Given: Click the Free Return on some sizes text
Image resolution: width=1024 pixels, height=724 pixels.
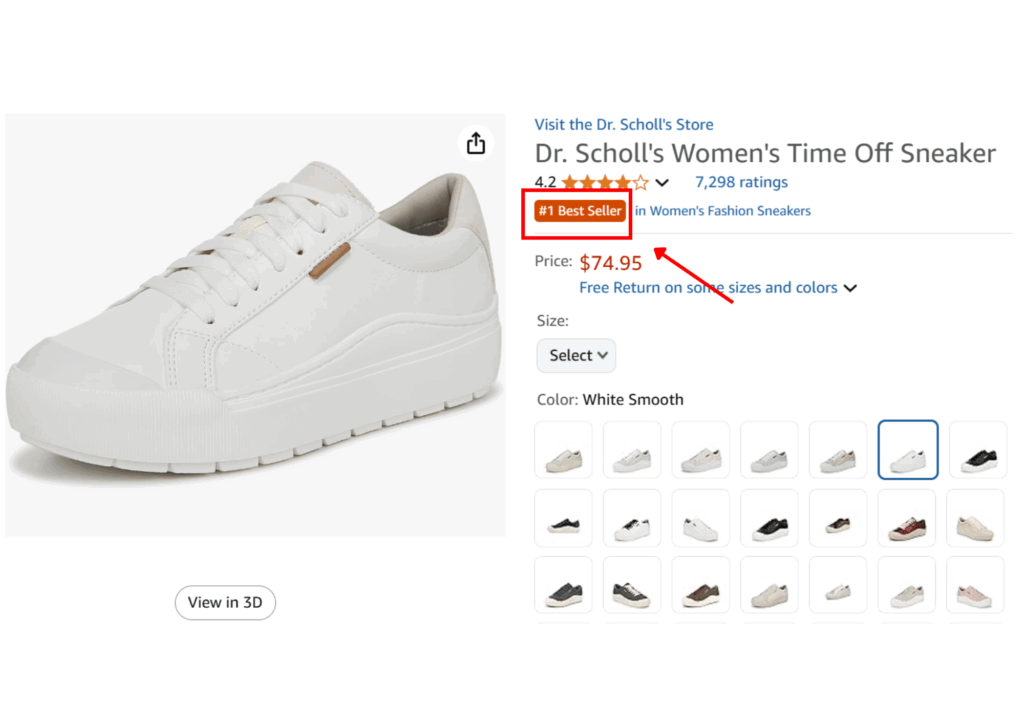Looking at the screenshot, I should pos(708,288).
